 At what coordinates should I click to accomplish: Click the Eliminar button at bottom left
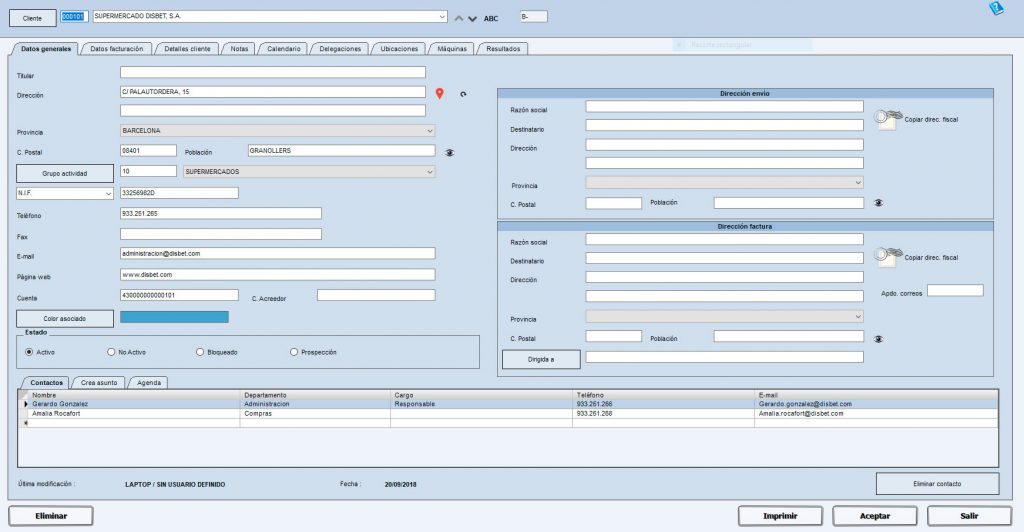[x=51, y=516]
